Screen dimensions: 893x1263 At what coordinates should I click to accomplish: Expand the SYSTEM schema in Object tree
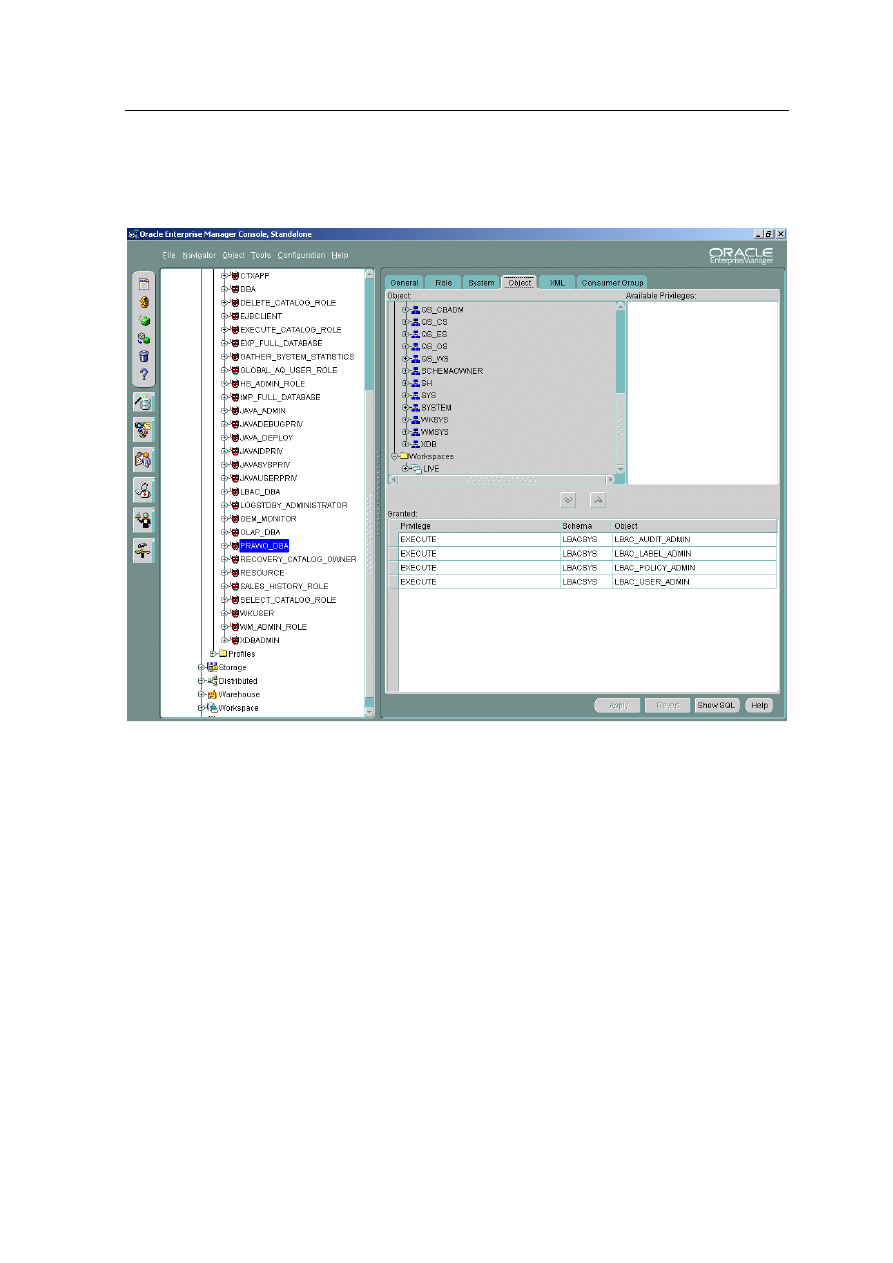pyautogui.click(x=405, y=408)
